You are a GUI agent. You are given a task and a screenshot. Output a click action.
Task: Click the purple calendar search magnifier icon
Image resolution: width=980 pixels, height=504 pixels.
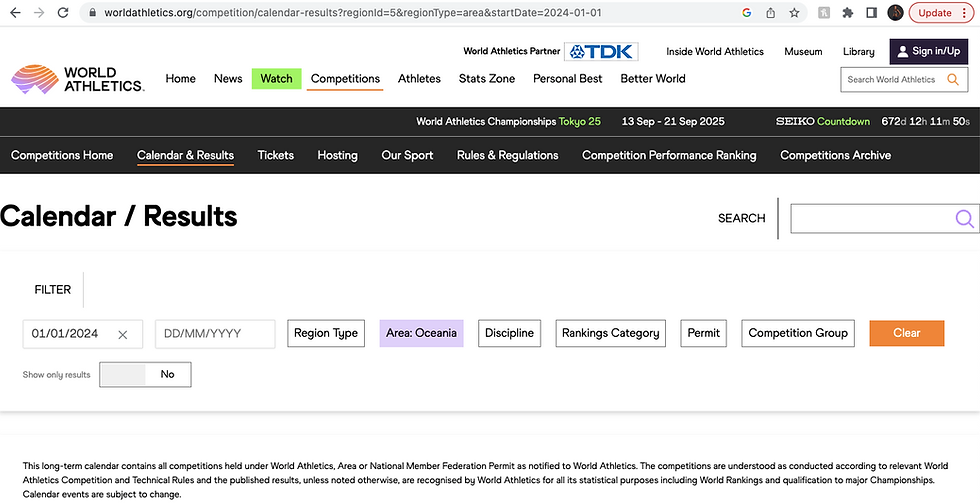coord(964,218)
